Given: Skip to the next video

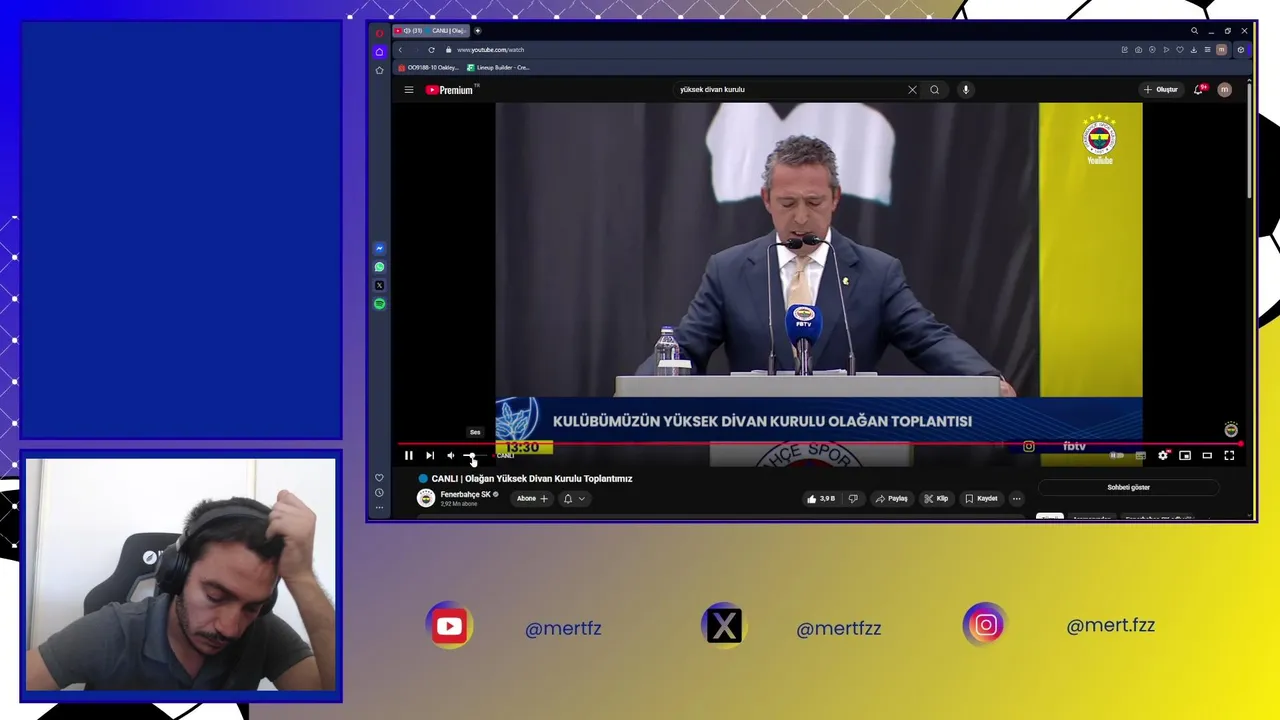Looking at the screenshot, I should coord(430,455).
